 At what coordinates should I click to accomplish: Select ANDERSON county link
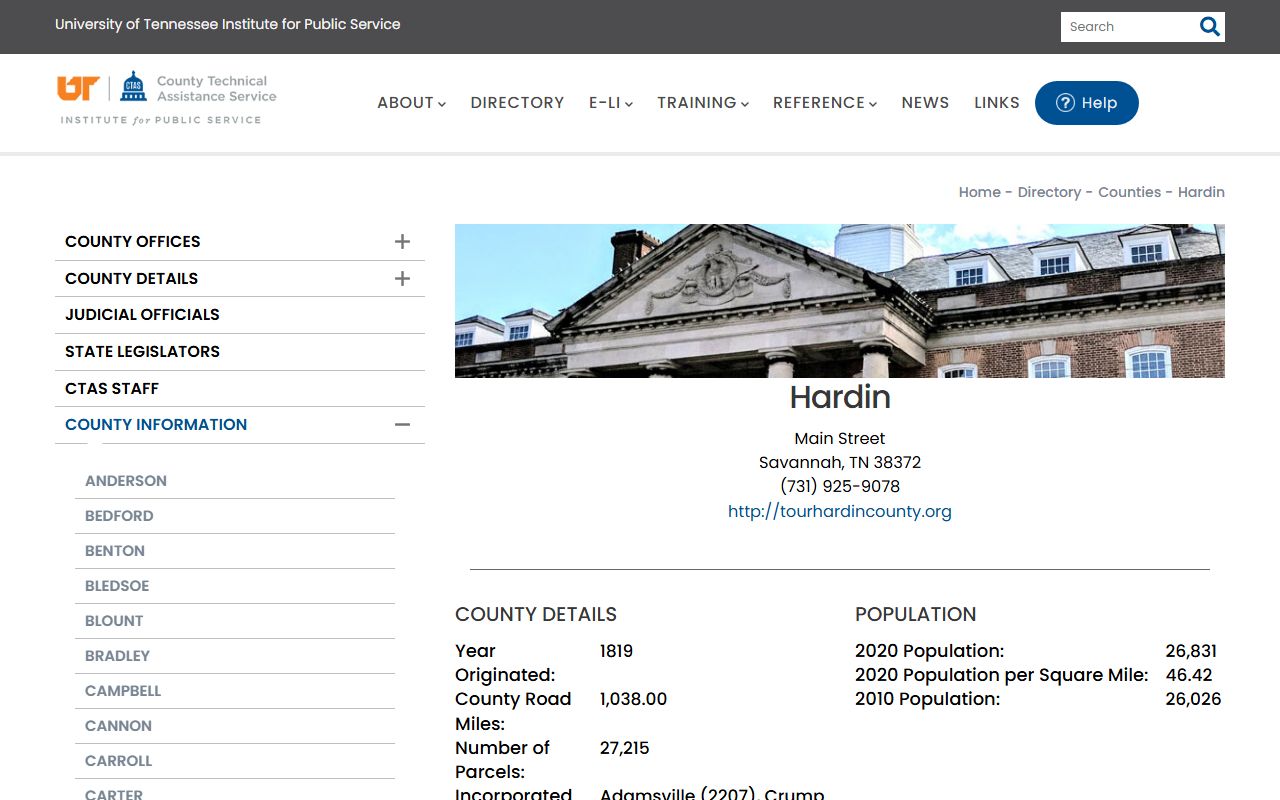(x=126, y=481)
